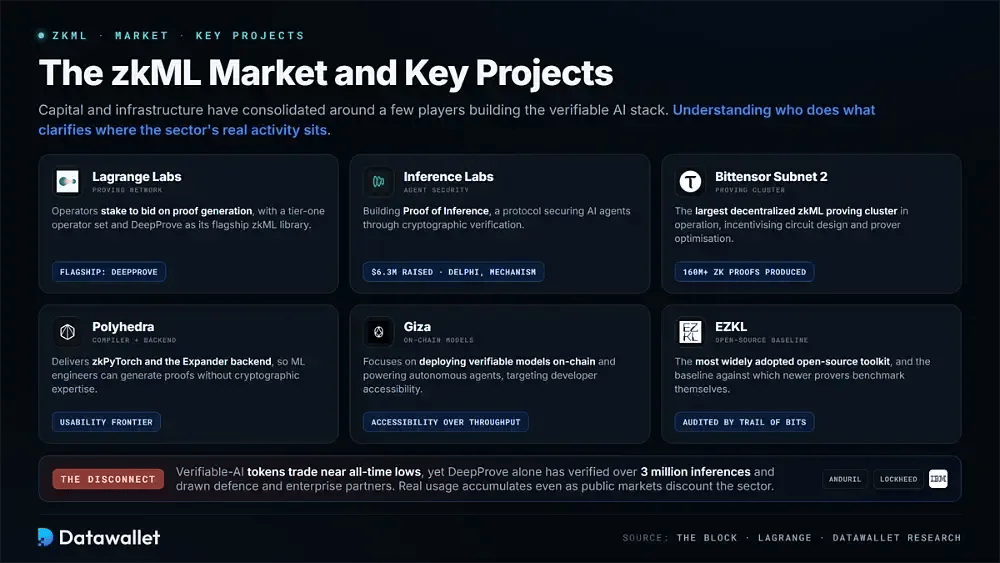1000x563 pixels.
Task: Click the blue Understanding who does what text
Action: point(774,110)
